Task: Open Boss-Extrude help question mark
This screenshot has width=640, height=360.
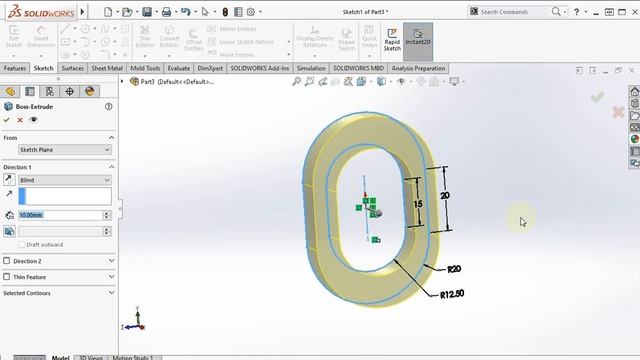Action: [109, 107]
